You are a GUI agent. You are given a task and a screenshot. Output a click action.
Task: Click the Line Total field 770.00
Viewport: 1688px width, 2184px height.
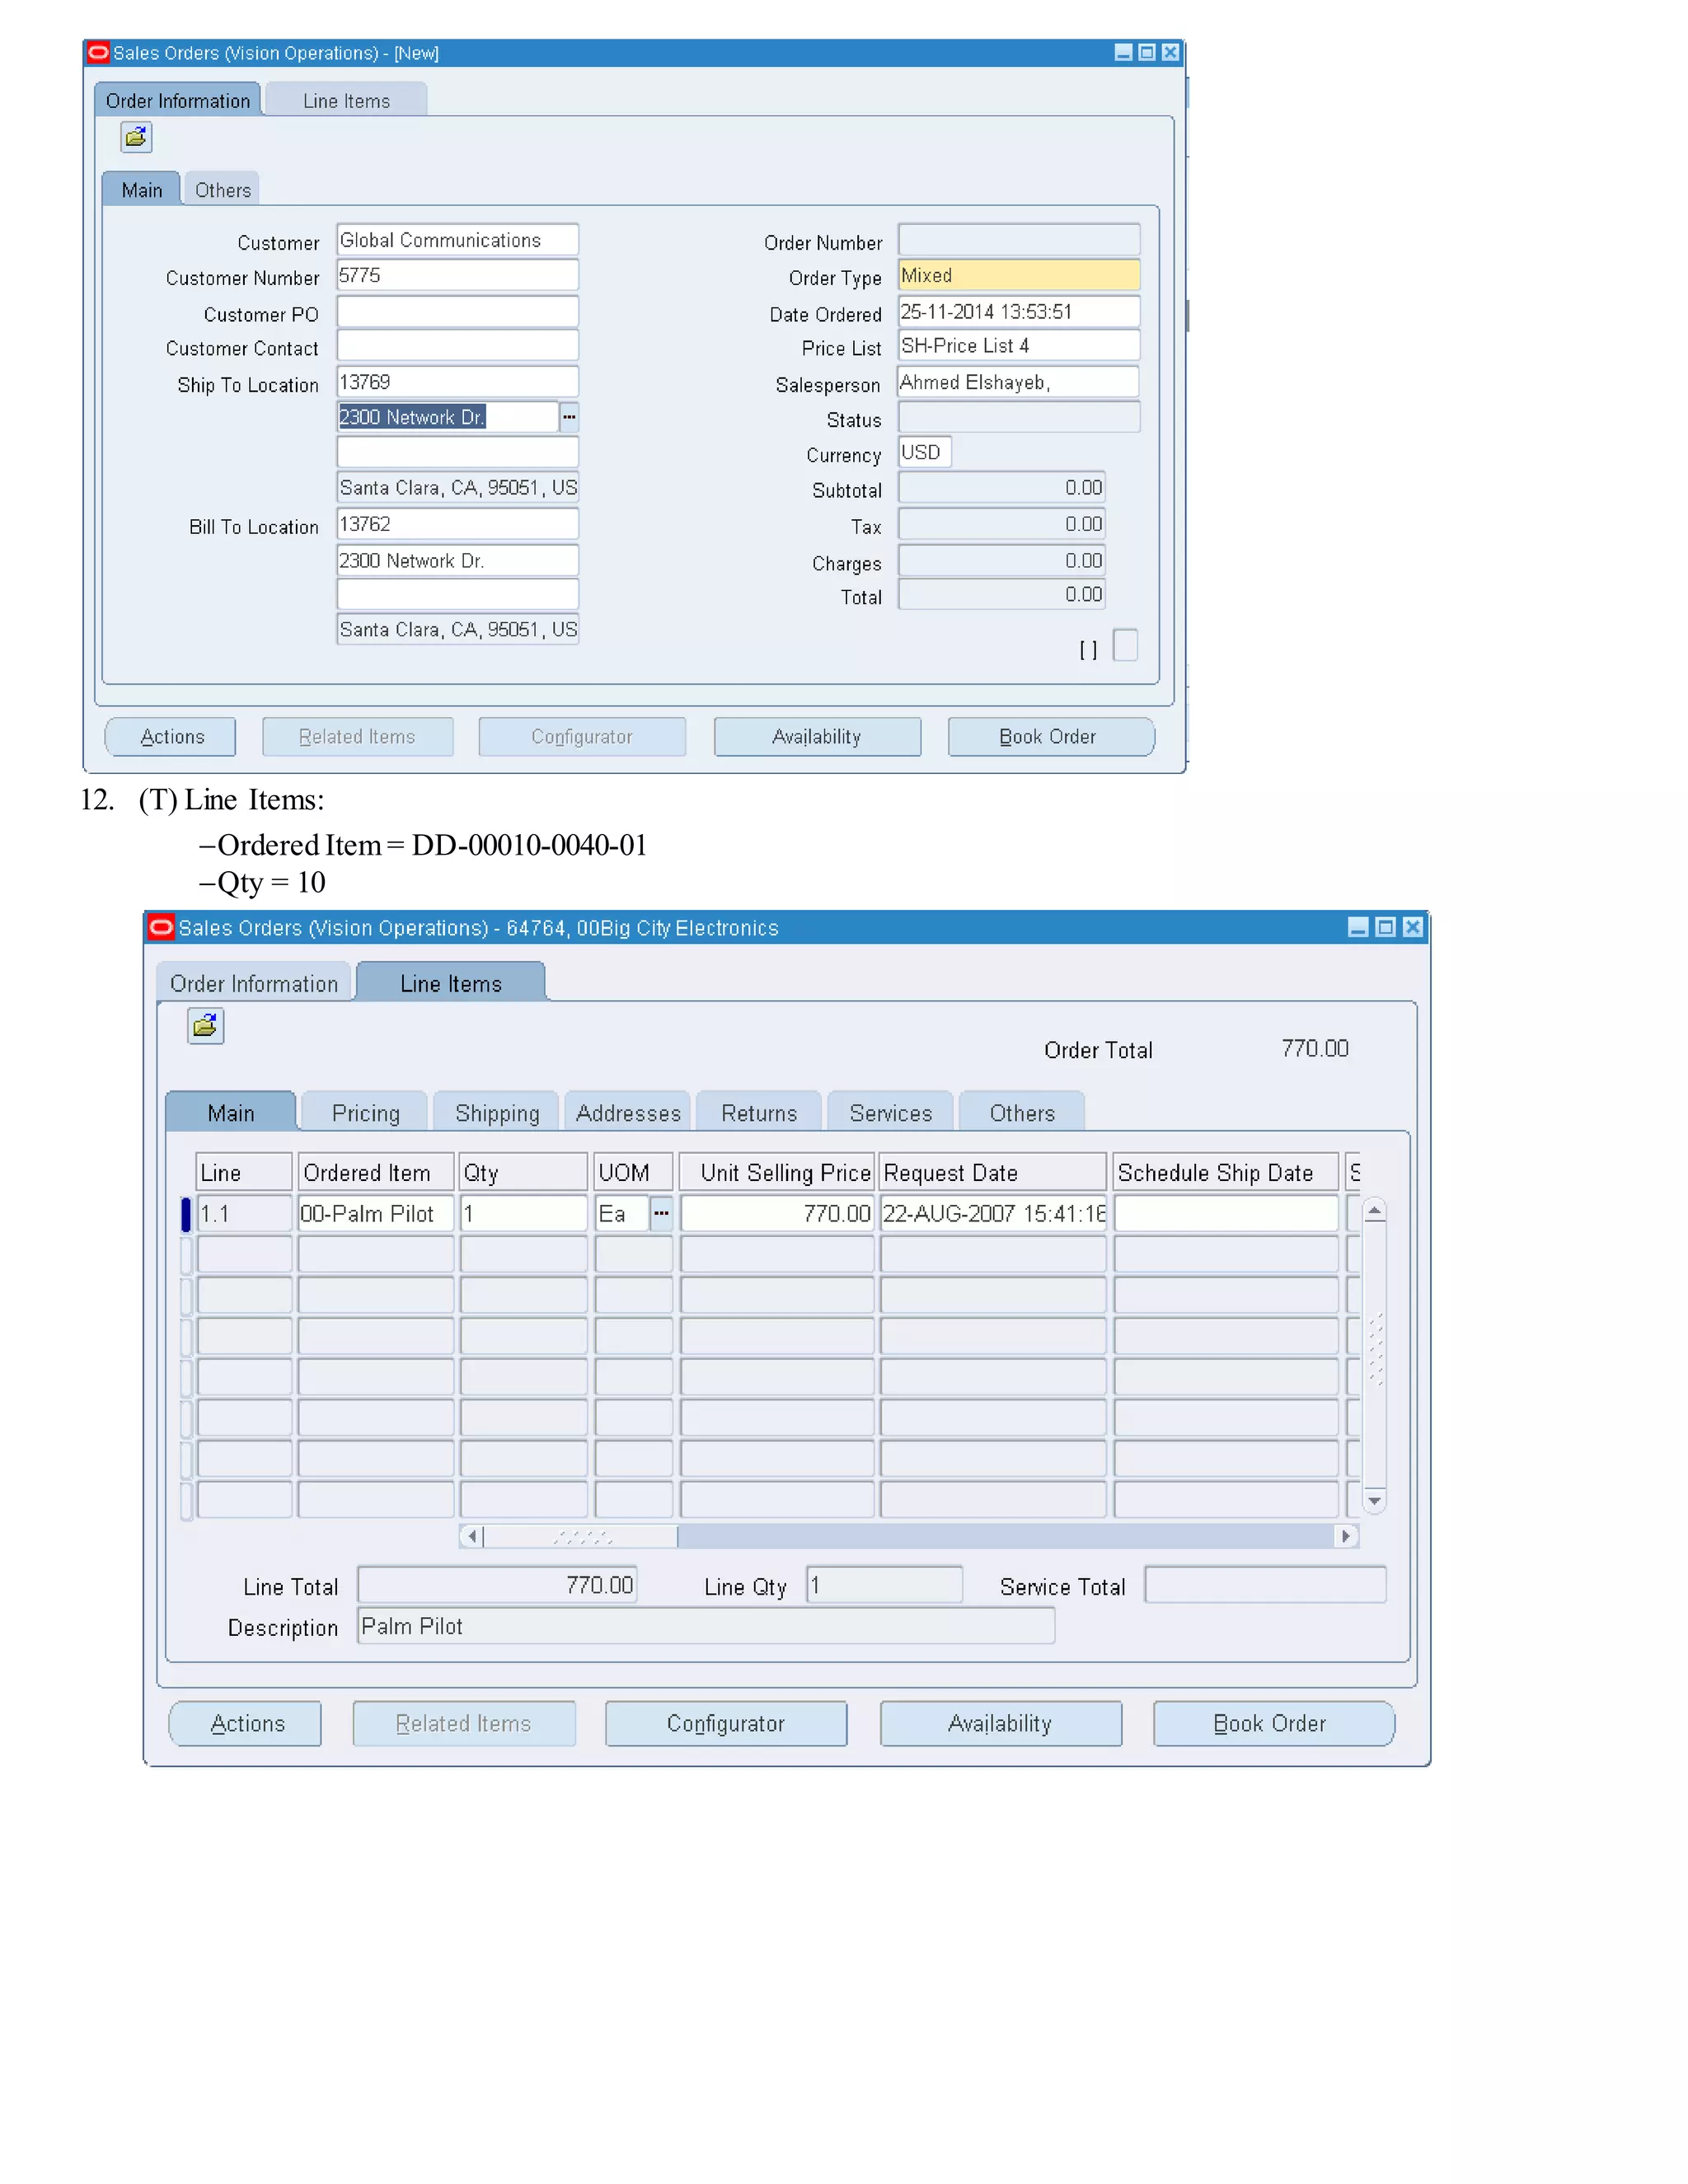coord(497,1585)
